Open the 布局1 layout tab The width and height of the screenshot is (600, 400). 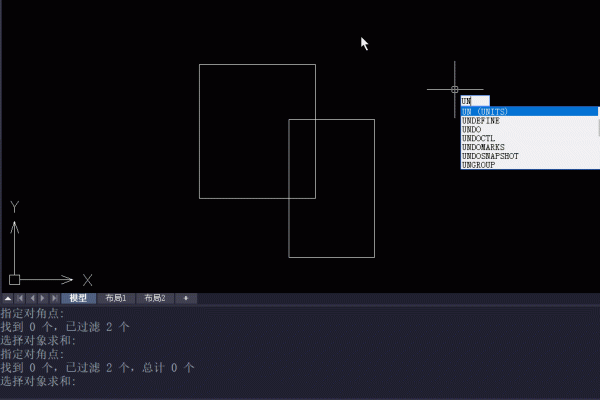116,298
